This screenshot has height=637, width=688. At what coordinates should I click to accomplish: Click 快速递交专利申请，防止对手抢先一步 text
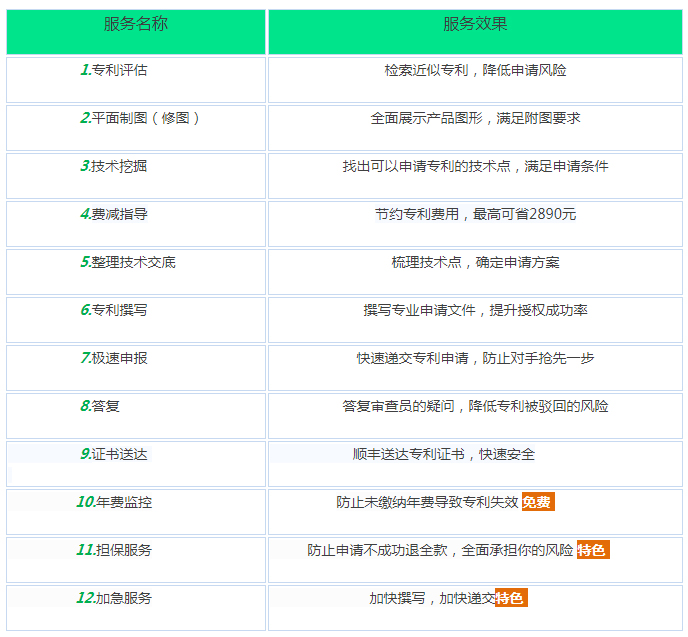(x=475, y=358)
